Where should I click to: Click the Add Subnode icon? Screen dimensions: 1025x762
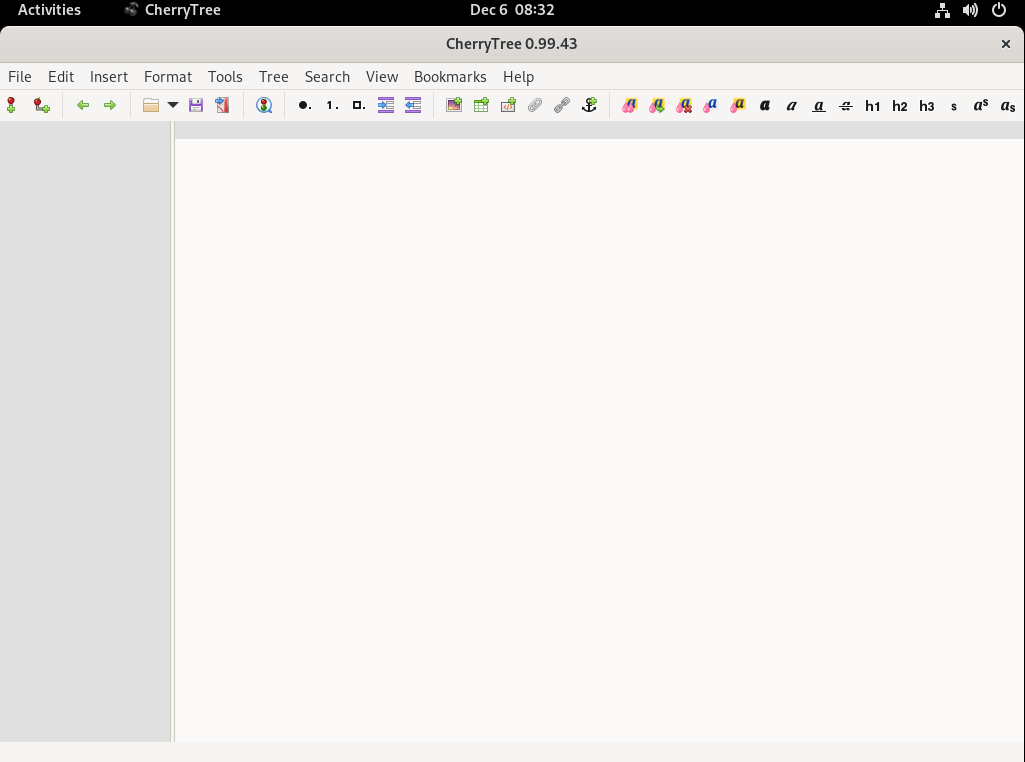click(x=41, y=105)
